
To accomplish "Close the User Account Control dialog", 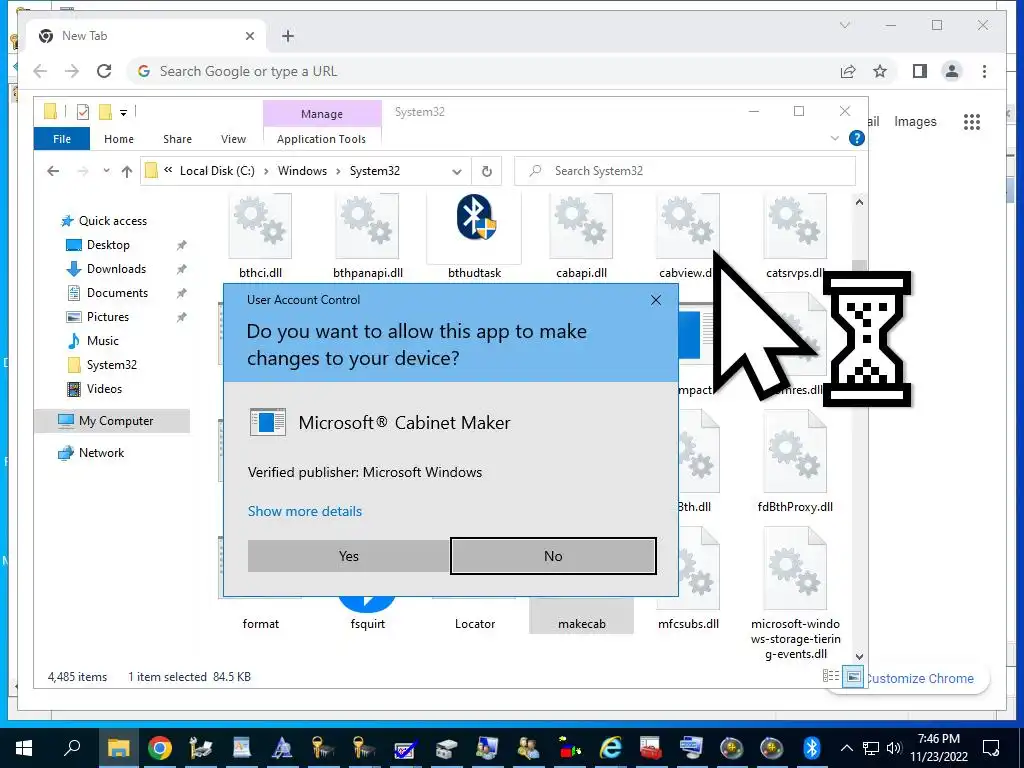I will [x=656, y=300].
